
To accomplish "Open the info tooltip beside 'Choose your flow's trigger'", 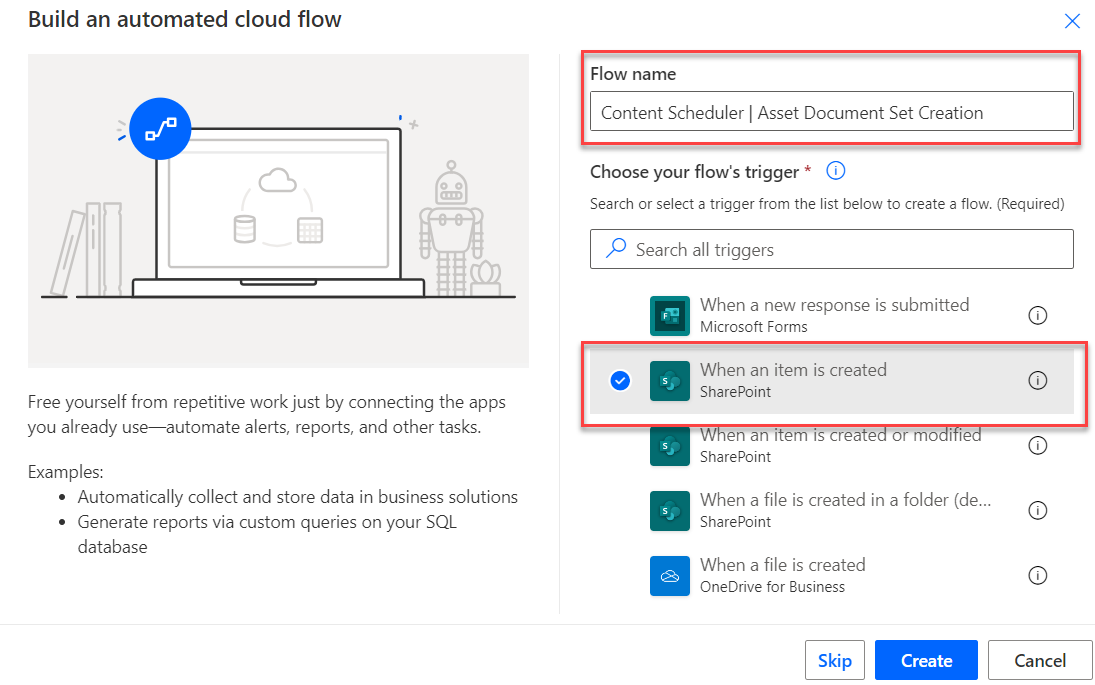I will click(835, 170).
